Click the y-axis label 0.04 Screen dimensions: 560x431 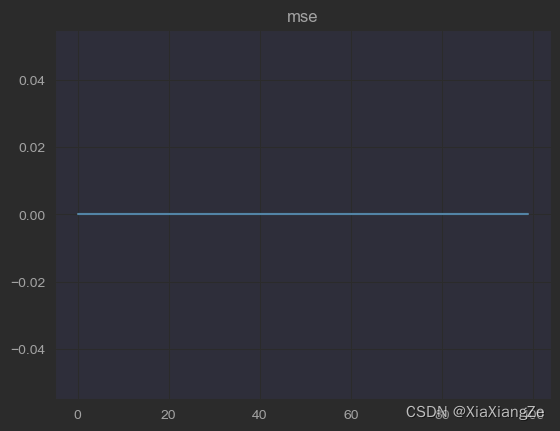pos(32,81)
